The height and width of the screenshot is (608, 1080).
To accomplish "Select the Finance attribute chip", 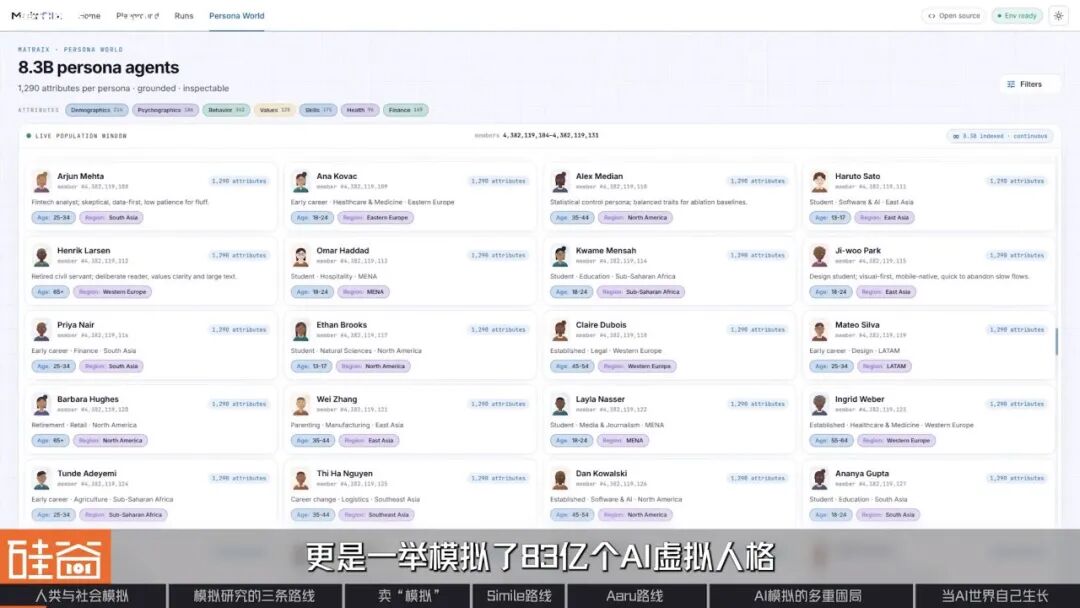I will pyautogui.click(x=405, y=110).
